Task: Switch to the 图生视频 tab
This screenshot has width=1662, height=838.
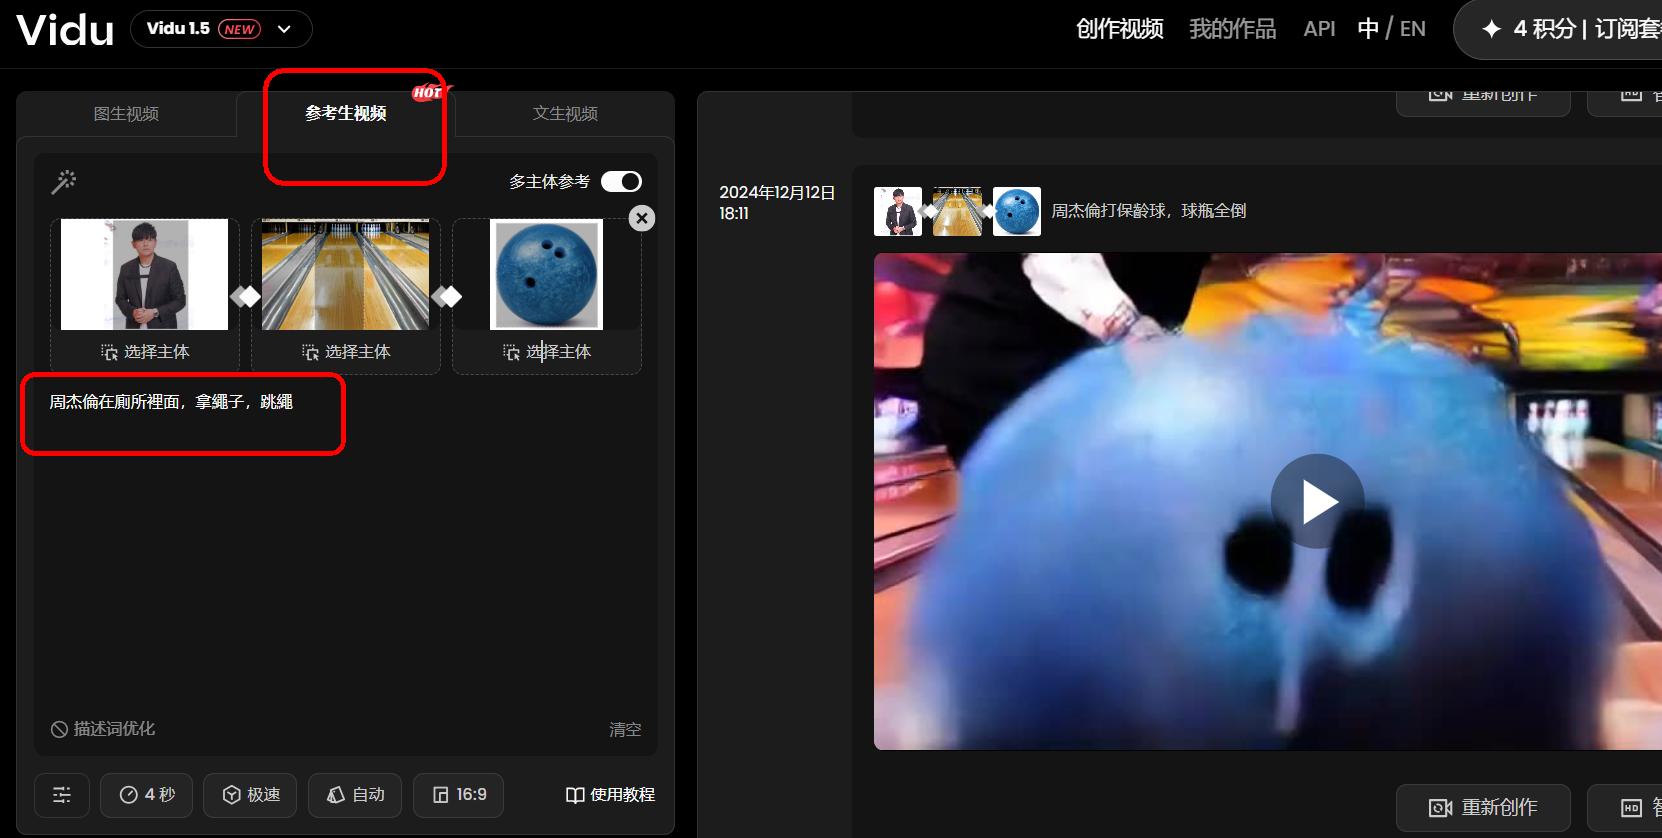Action: tap(126, 114)
